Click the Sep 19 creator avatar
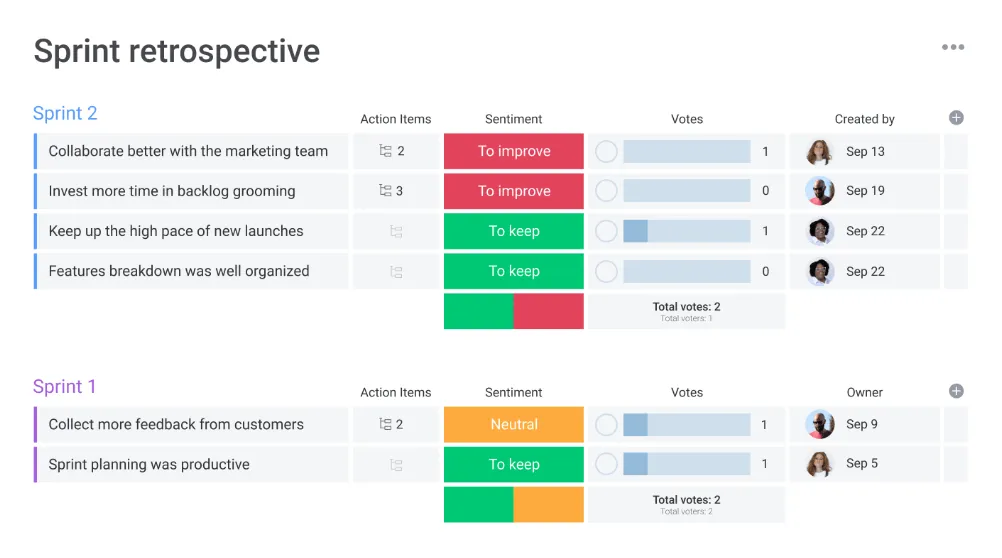This screenshot has height=558, width=1002. click(820, 190)
